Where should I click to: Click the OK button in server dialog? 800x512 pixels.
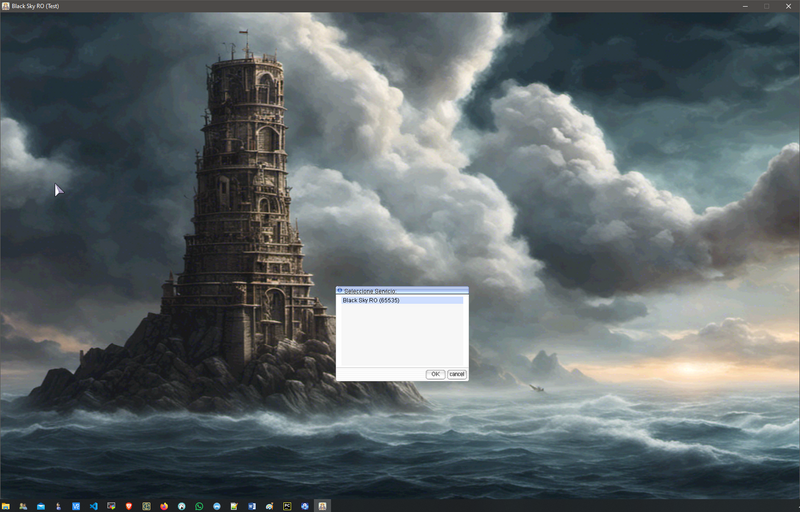pos(435,374)
